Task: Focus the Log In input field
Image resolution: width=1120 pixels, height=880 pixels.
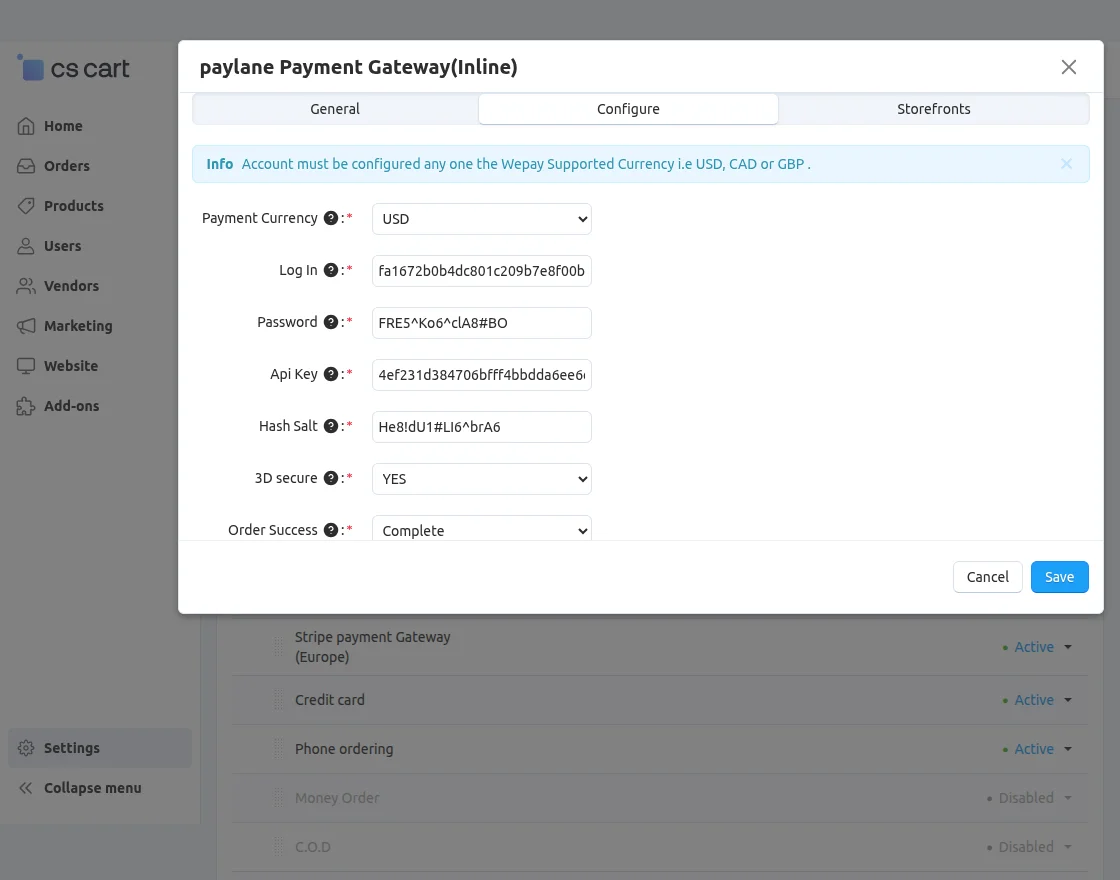Action: coord(481,271)
